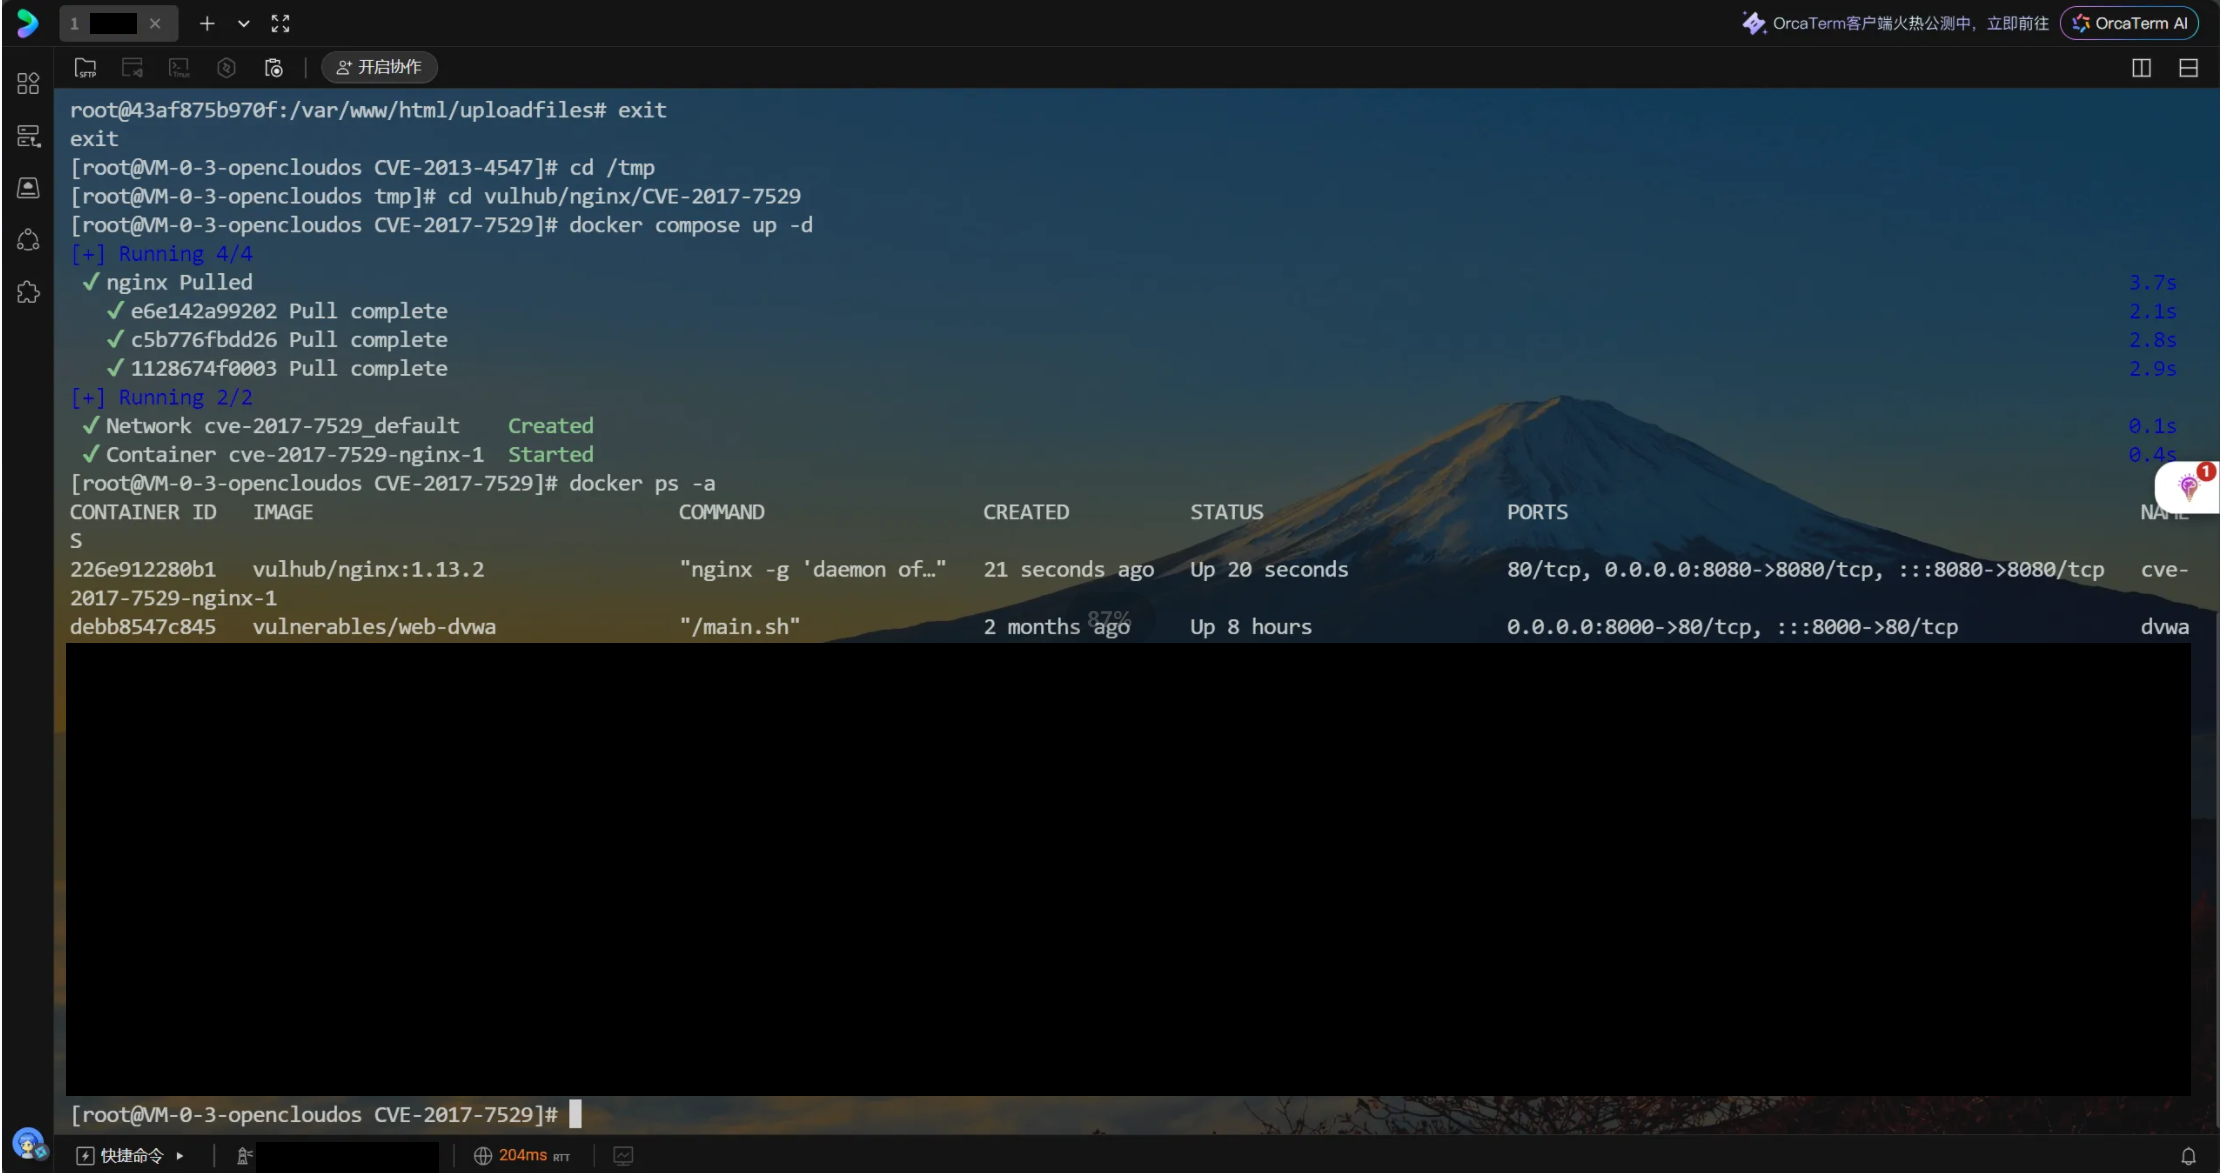This screenshot has width=2221, height=1173.
Task: Click the globe network latency icon
Action: pyautogui.click(x=483, y=1156)
